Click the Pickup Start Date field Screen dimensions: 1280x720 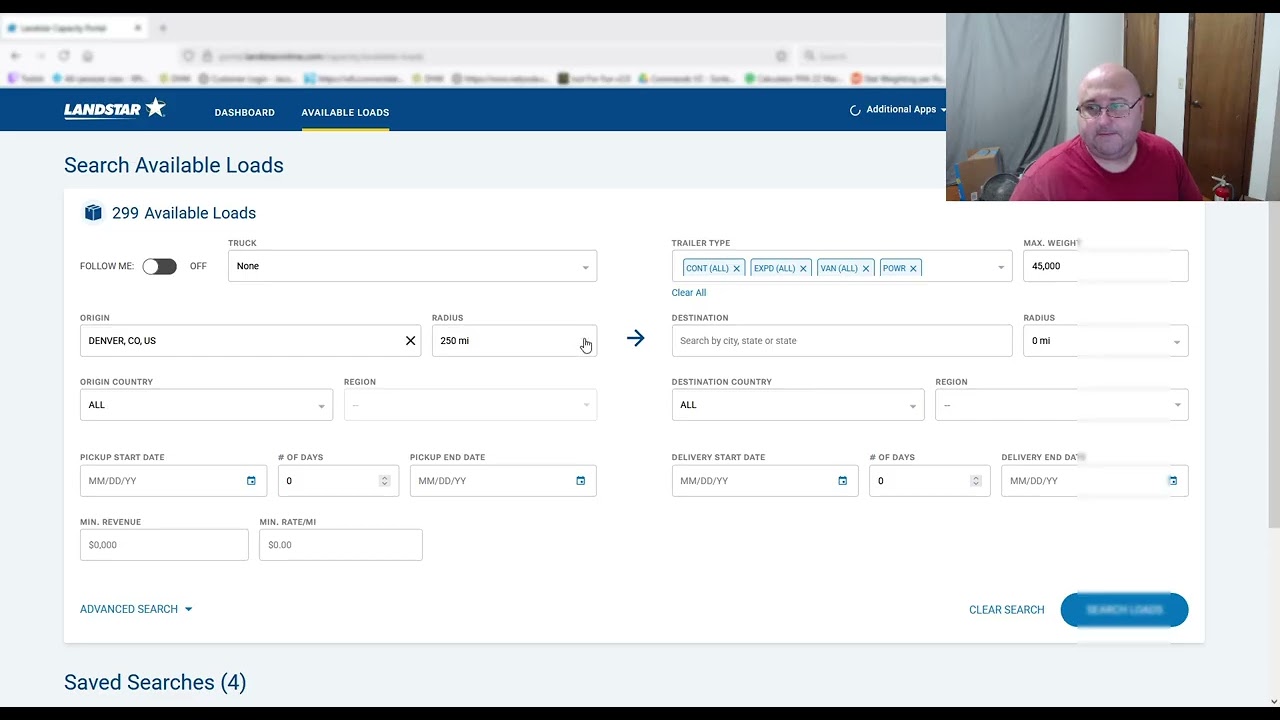[x=173, y=481]
